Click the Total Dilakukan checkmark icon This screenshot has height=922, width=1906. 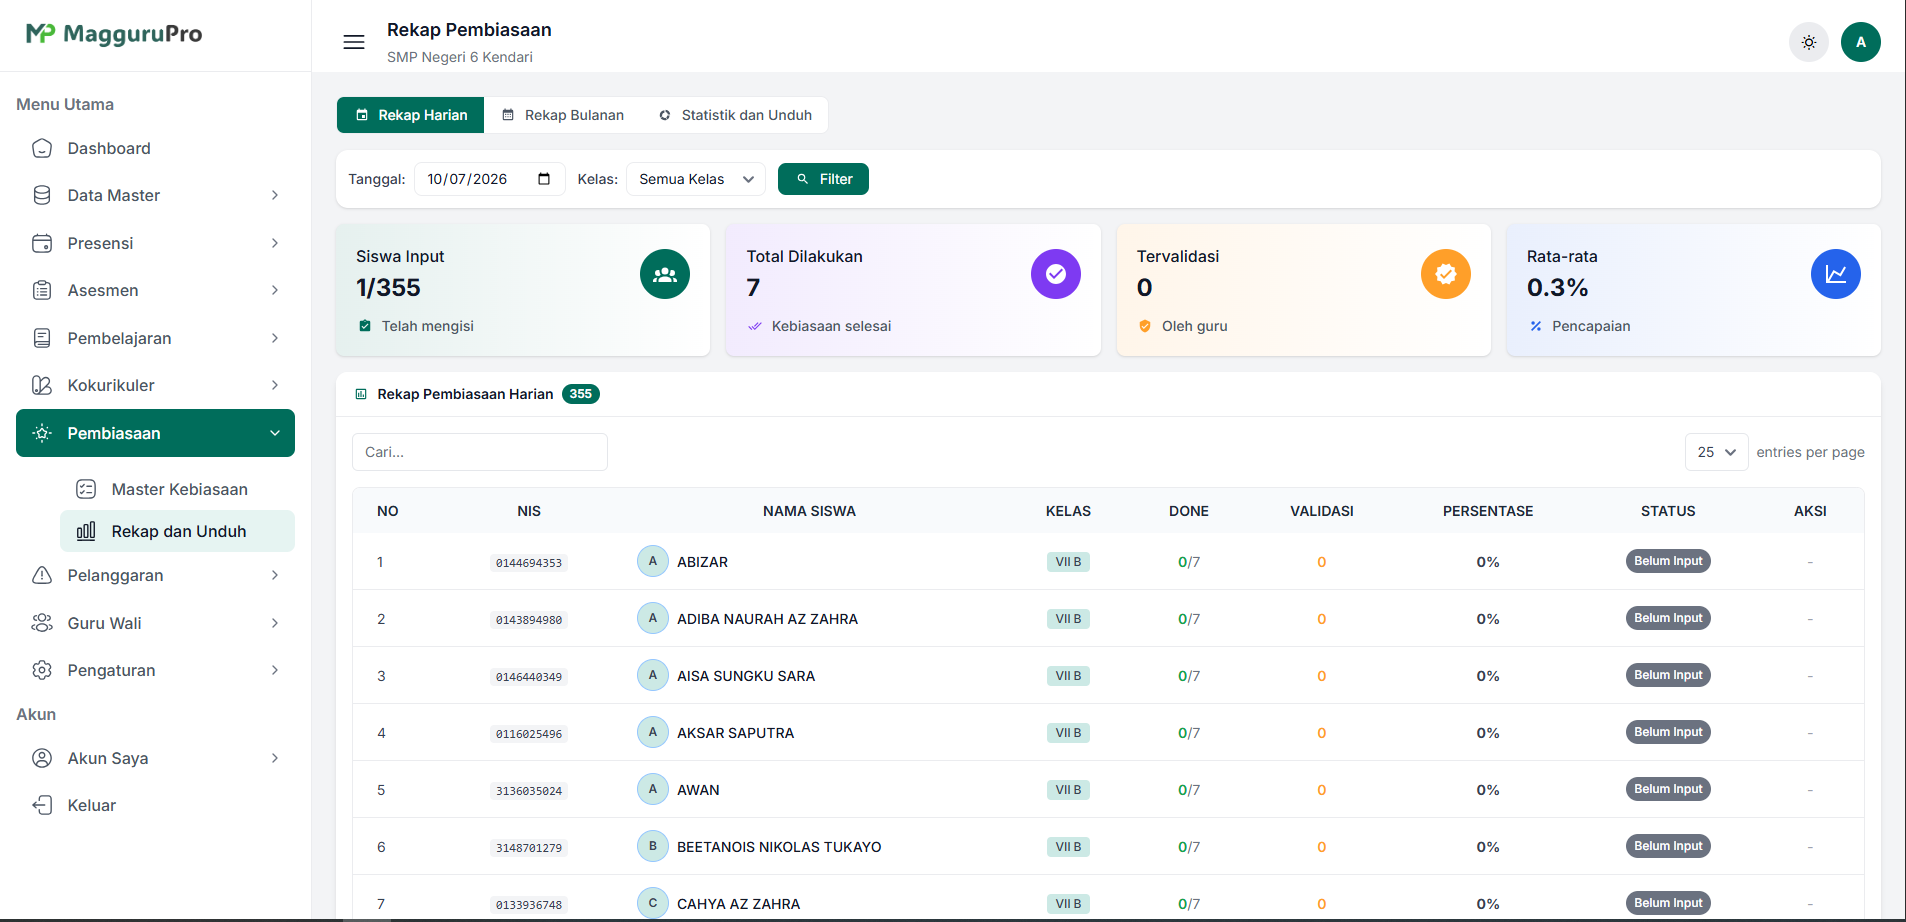click(x=1056, y=274)
